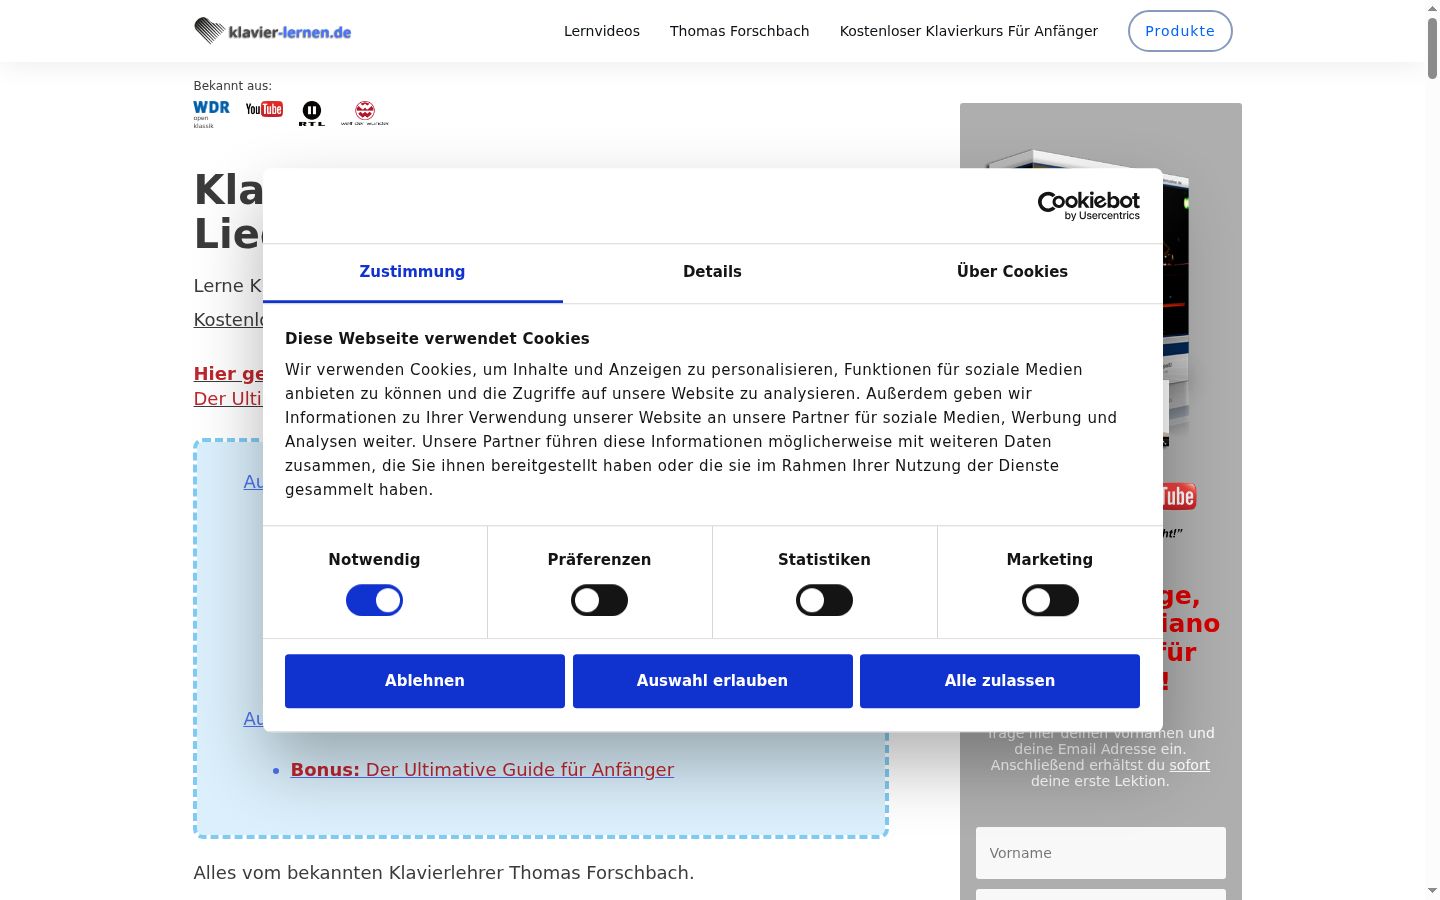Enable the Marketing cookie switch
This screenshot has height=900, width=1440.
click(1050, 600)
